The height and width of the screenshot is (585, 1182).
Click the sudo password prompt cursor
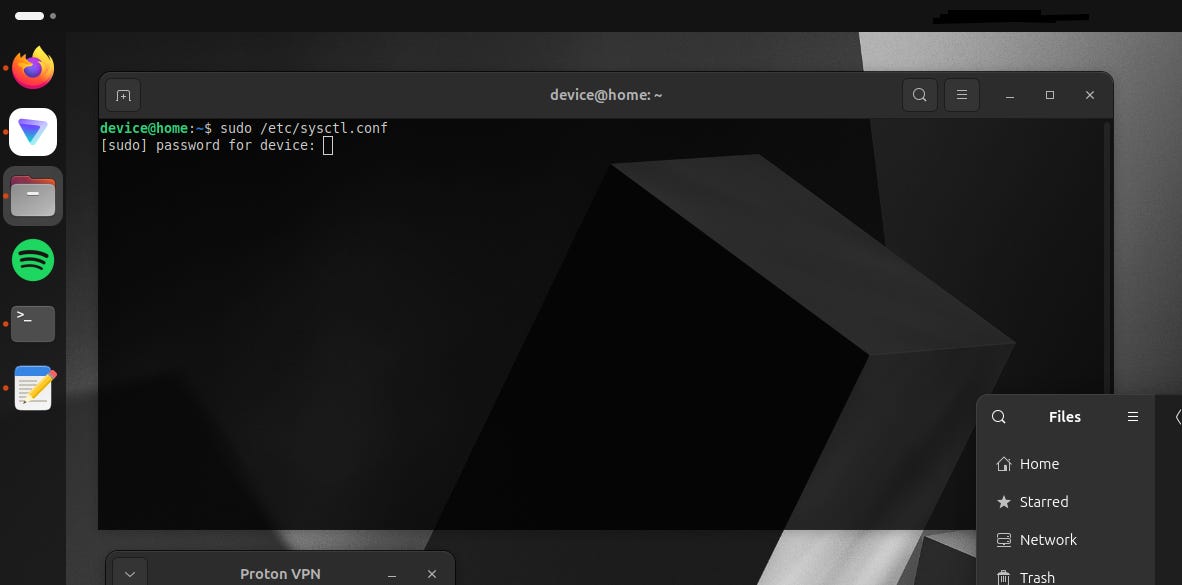[328, 145]
